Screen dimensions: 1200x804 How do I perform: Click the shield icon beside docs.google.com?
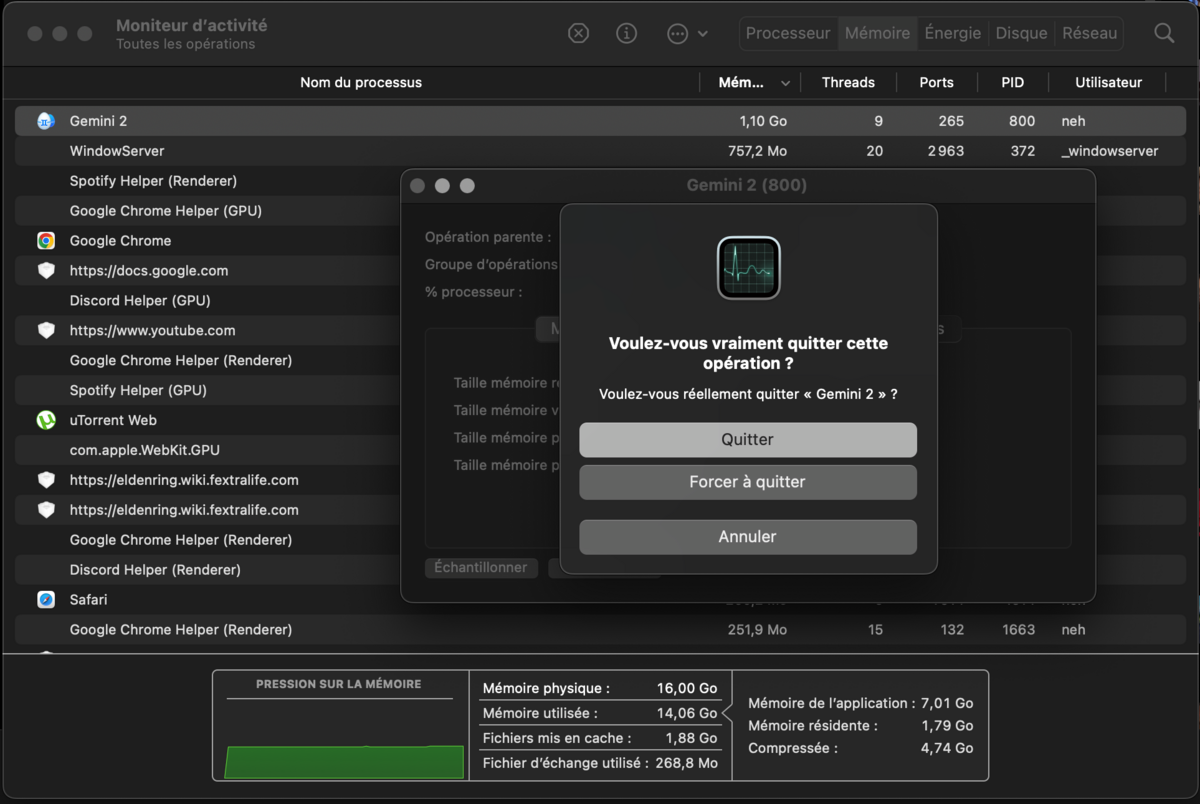point(46,271)
